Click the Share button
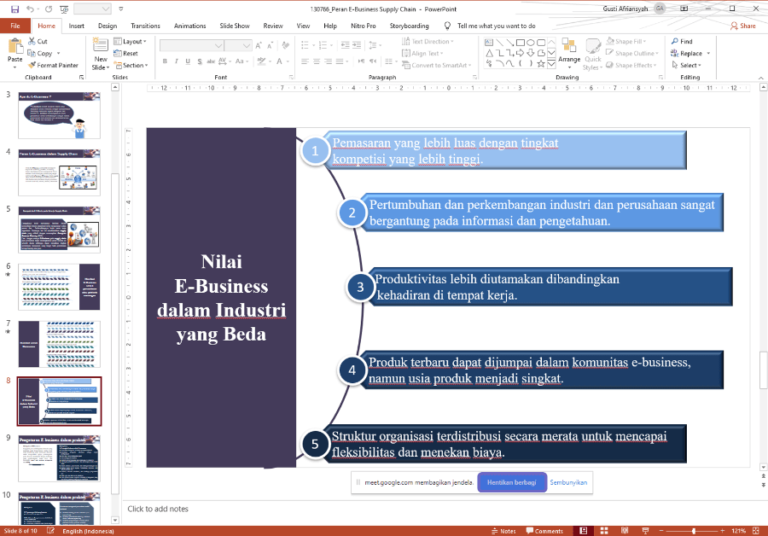 coord(743,26)
